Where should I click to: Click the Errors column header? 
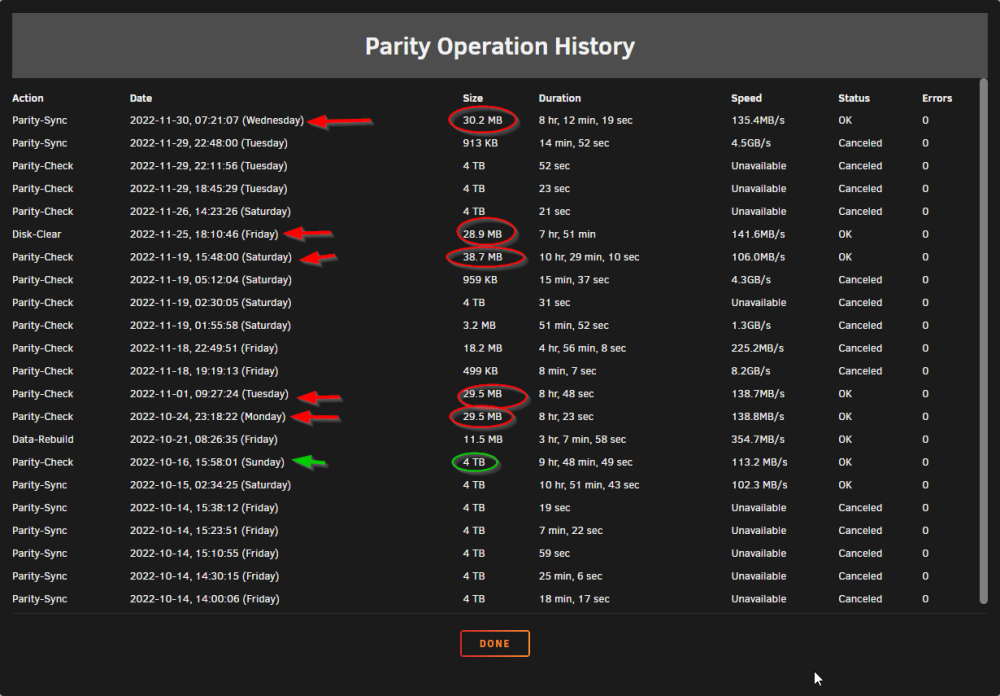[x=937, y=98]
